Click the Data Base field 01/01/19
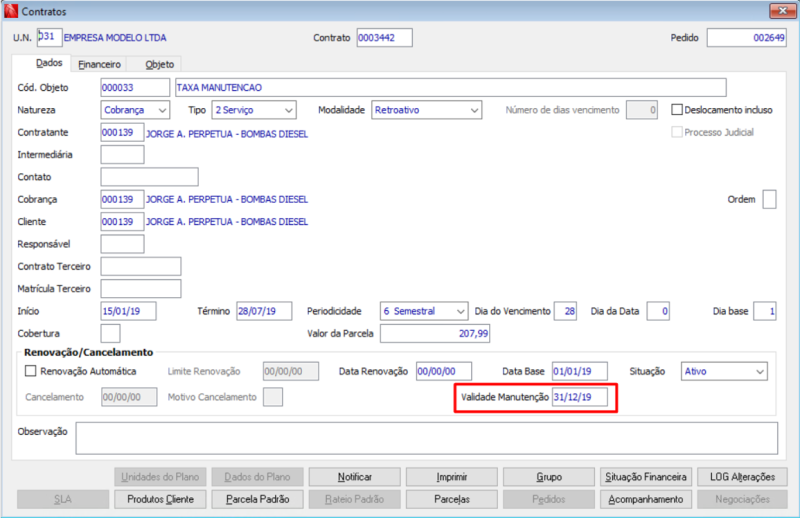The width and height of the screenshot is (800, 518). click(x=580, y=371)
